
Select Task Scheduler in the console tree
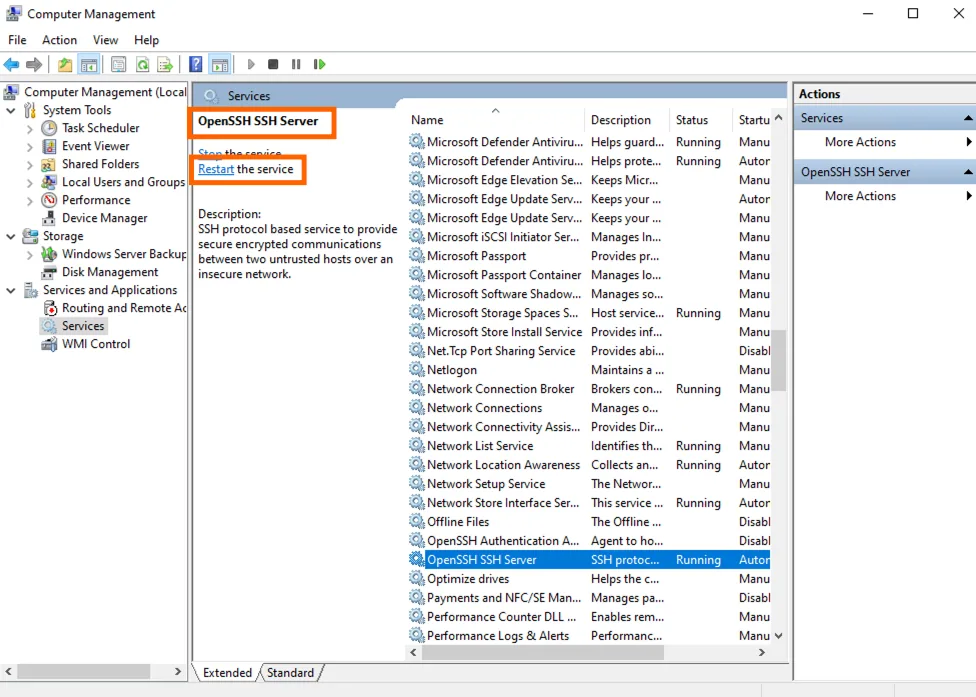coord(100,128)
